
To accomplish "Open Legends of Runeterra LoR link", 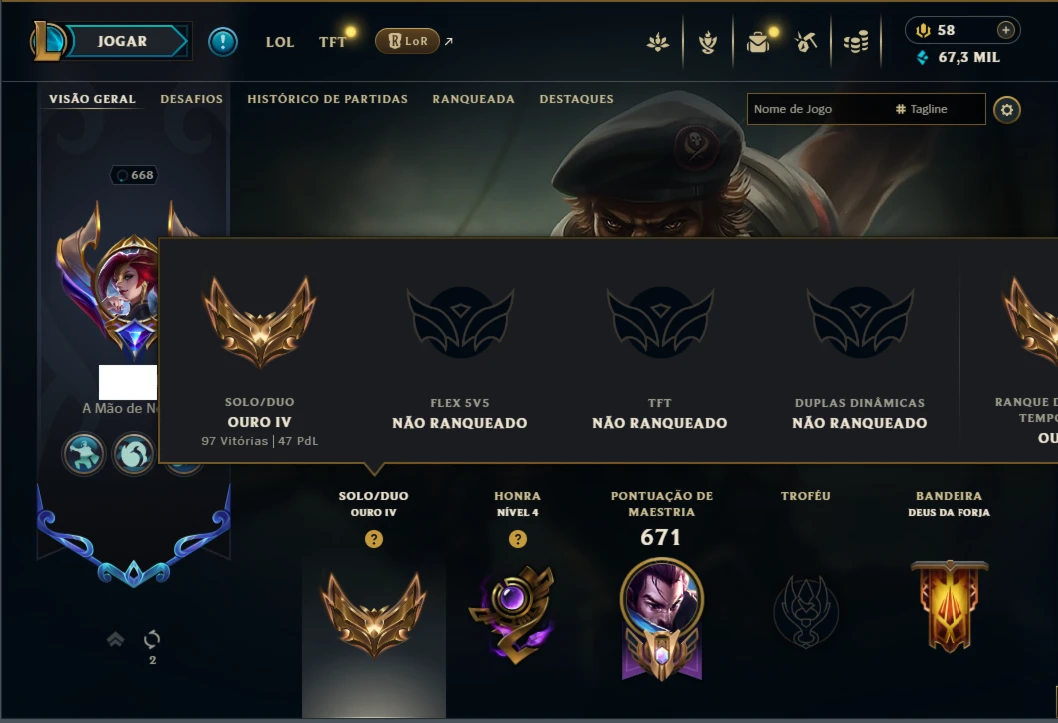I will pos(407,41).
